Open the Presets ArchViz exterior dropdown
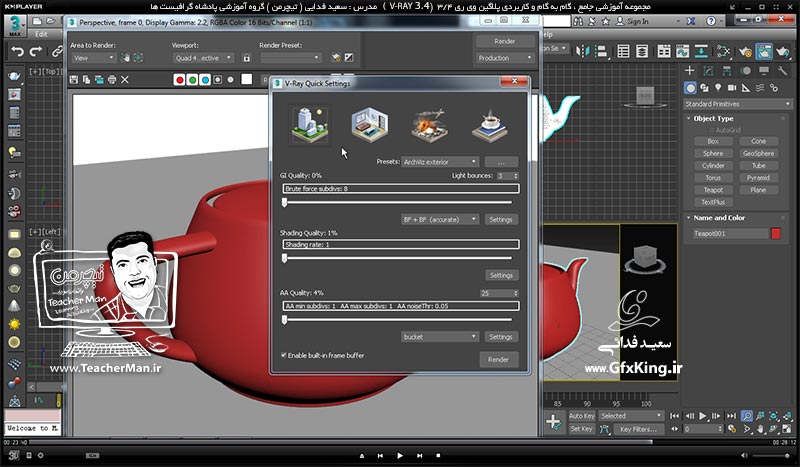 [x=440, y=162]
